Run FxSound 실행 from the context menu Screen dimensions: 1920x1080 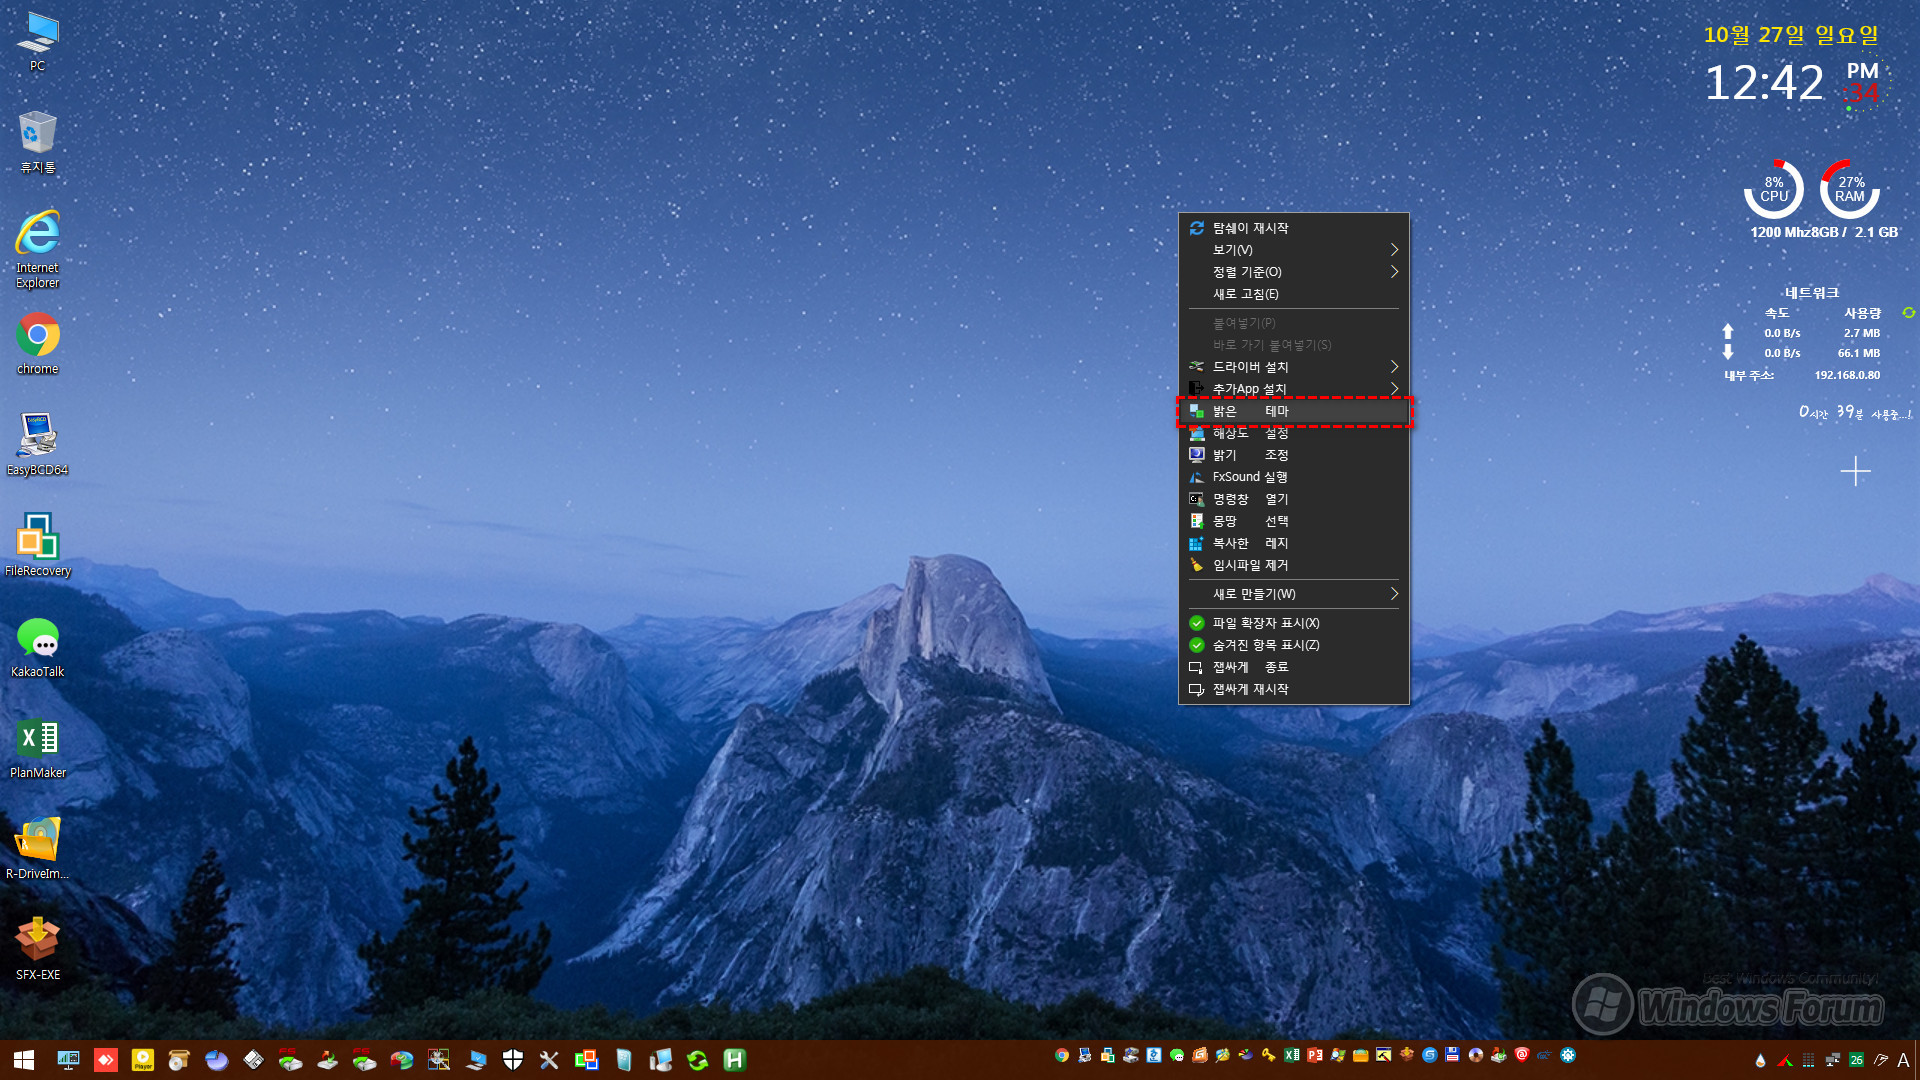point(1293,477)
